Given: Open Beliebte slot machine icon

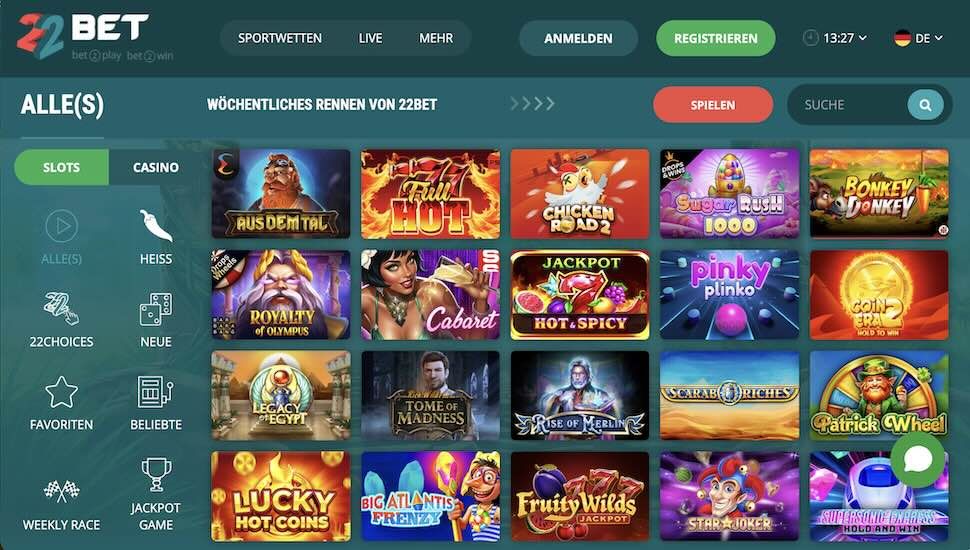Looking at the screenshot, I should tap(156, 392).
